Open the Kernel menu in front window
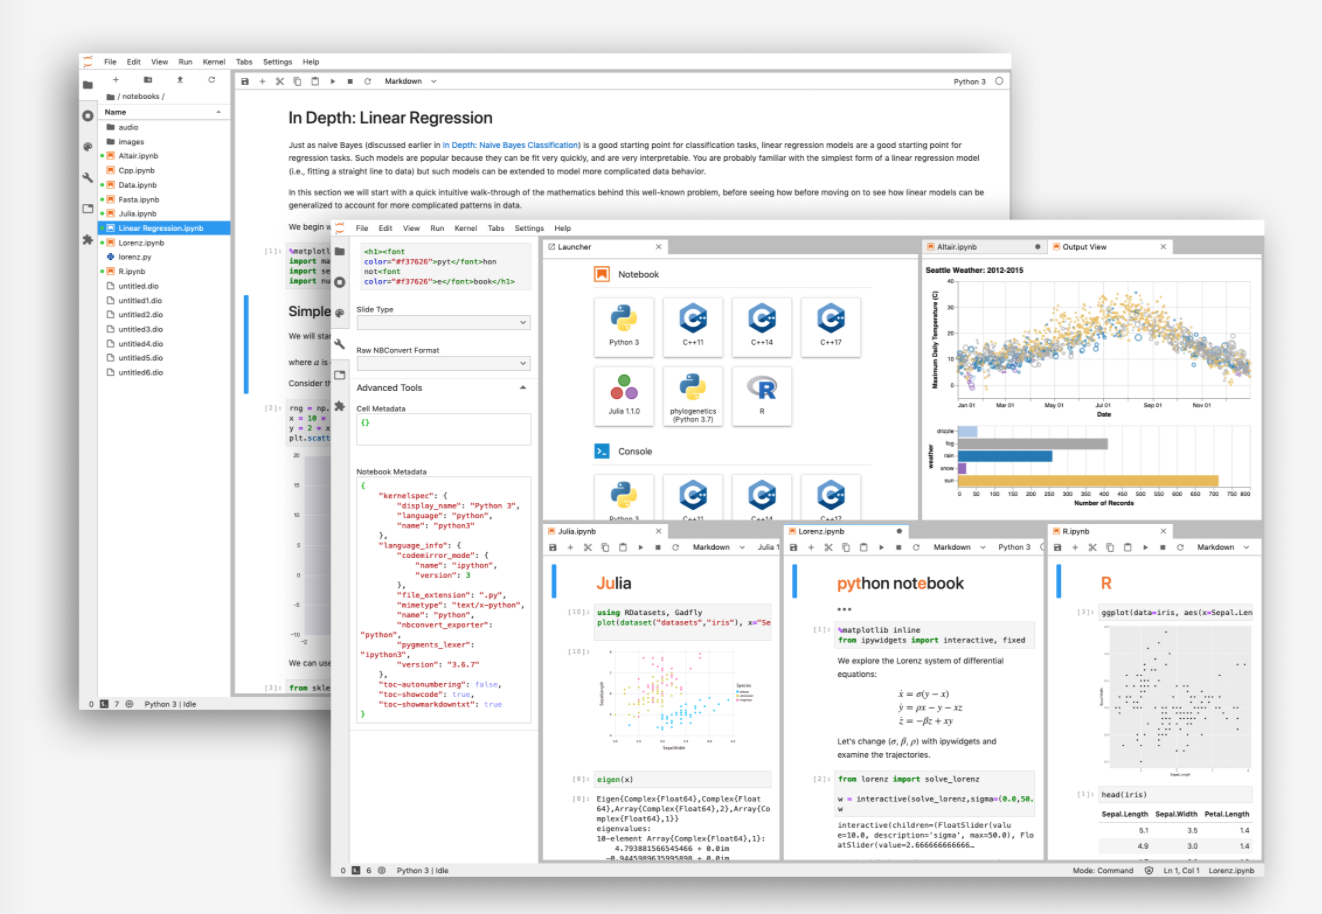The width and height of the screenshot is (1322, 914). [x=465, y=228]
